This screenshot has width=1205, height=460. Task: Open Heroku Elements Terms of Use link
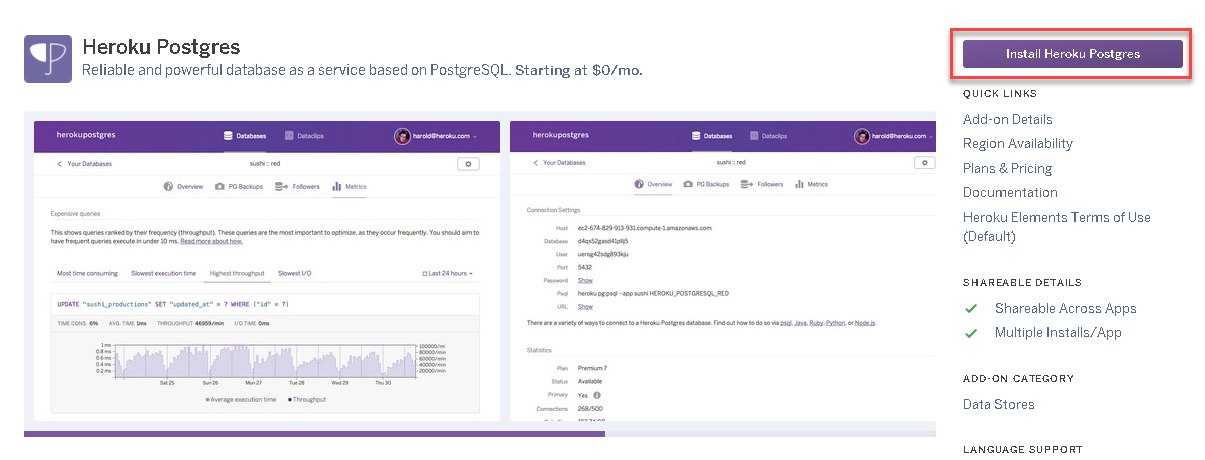pos(1056,227)
